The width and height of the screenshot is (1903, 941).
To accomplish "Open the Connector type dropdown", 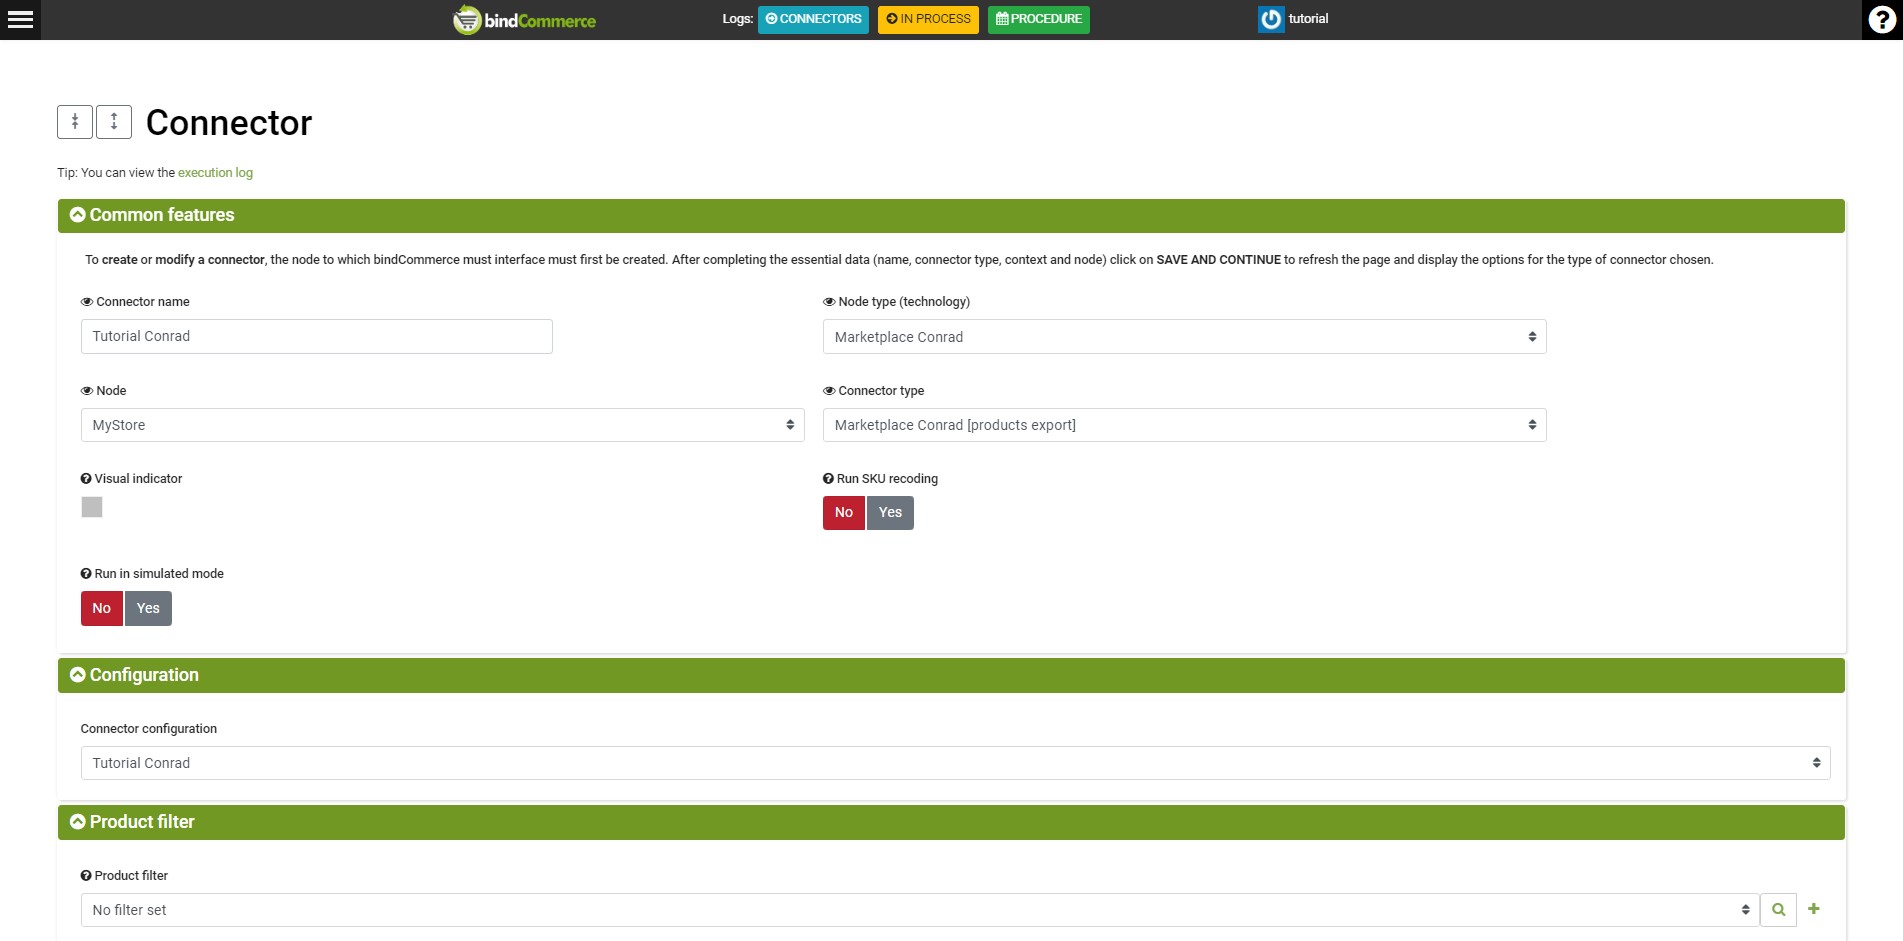I will 1184,425.
